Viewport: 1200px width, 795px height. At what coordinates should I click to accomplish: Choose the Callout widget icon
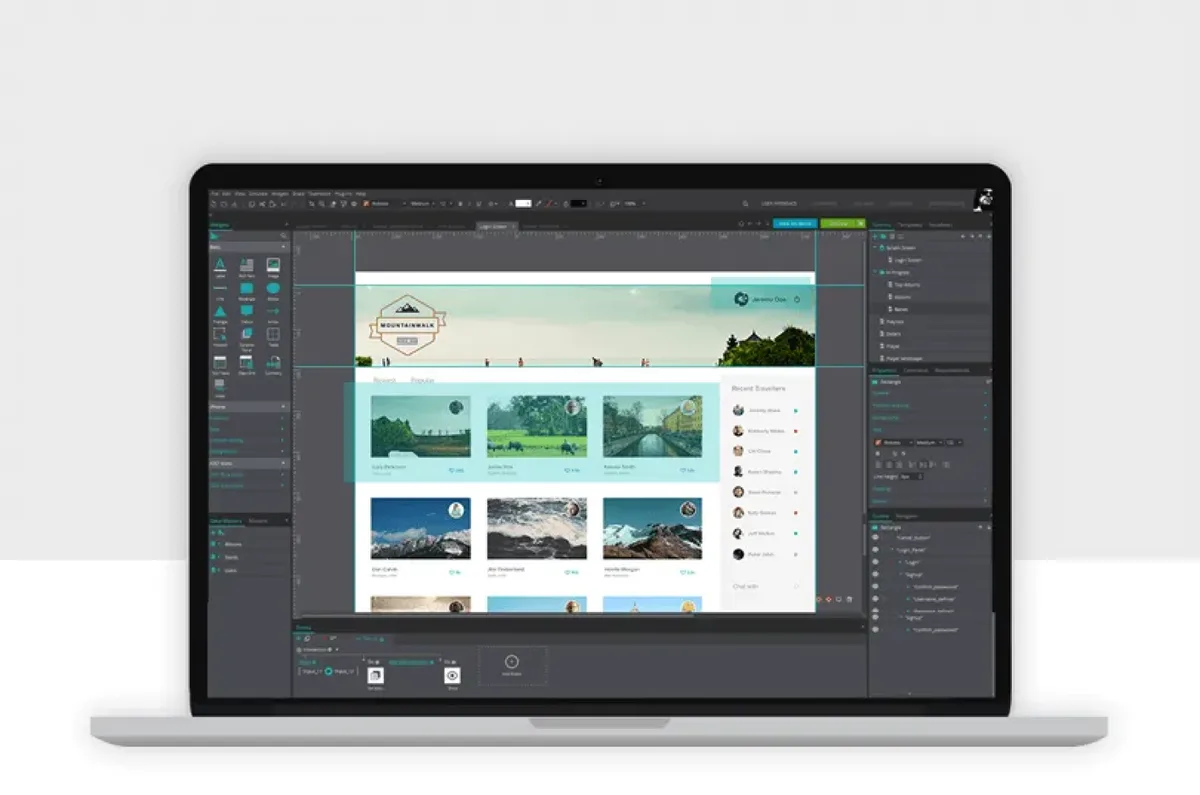point(246,311)
